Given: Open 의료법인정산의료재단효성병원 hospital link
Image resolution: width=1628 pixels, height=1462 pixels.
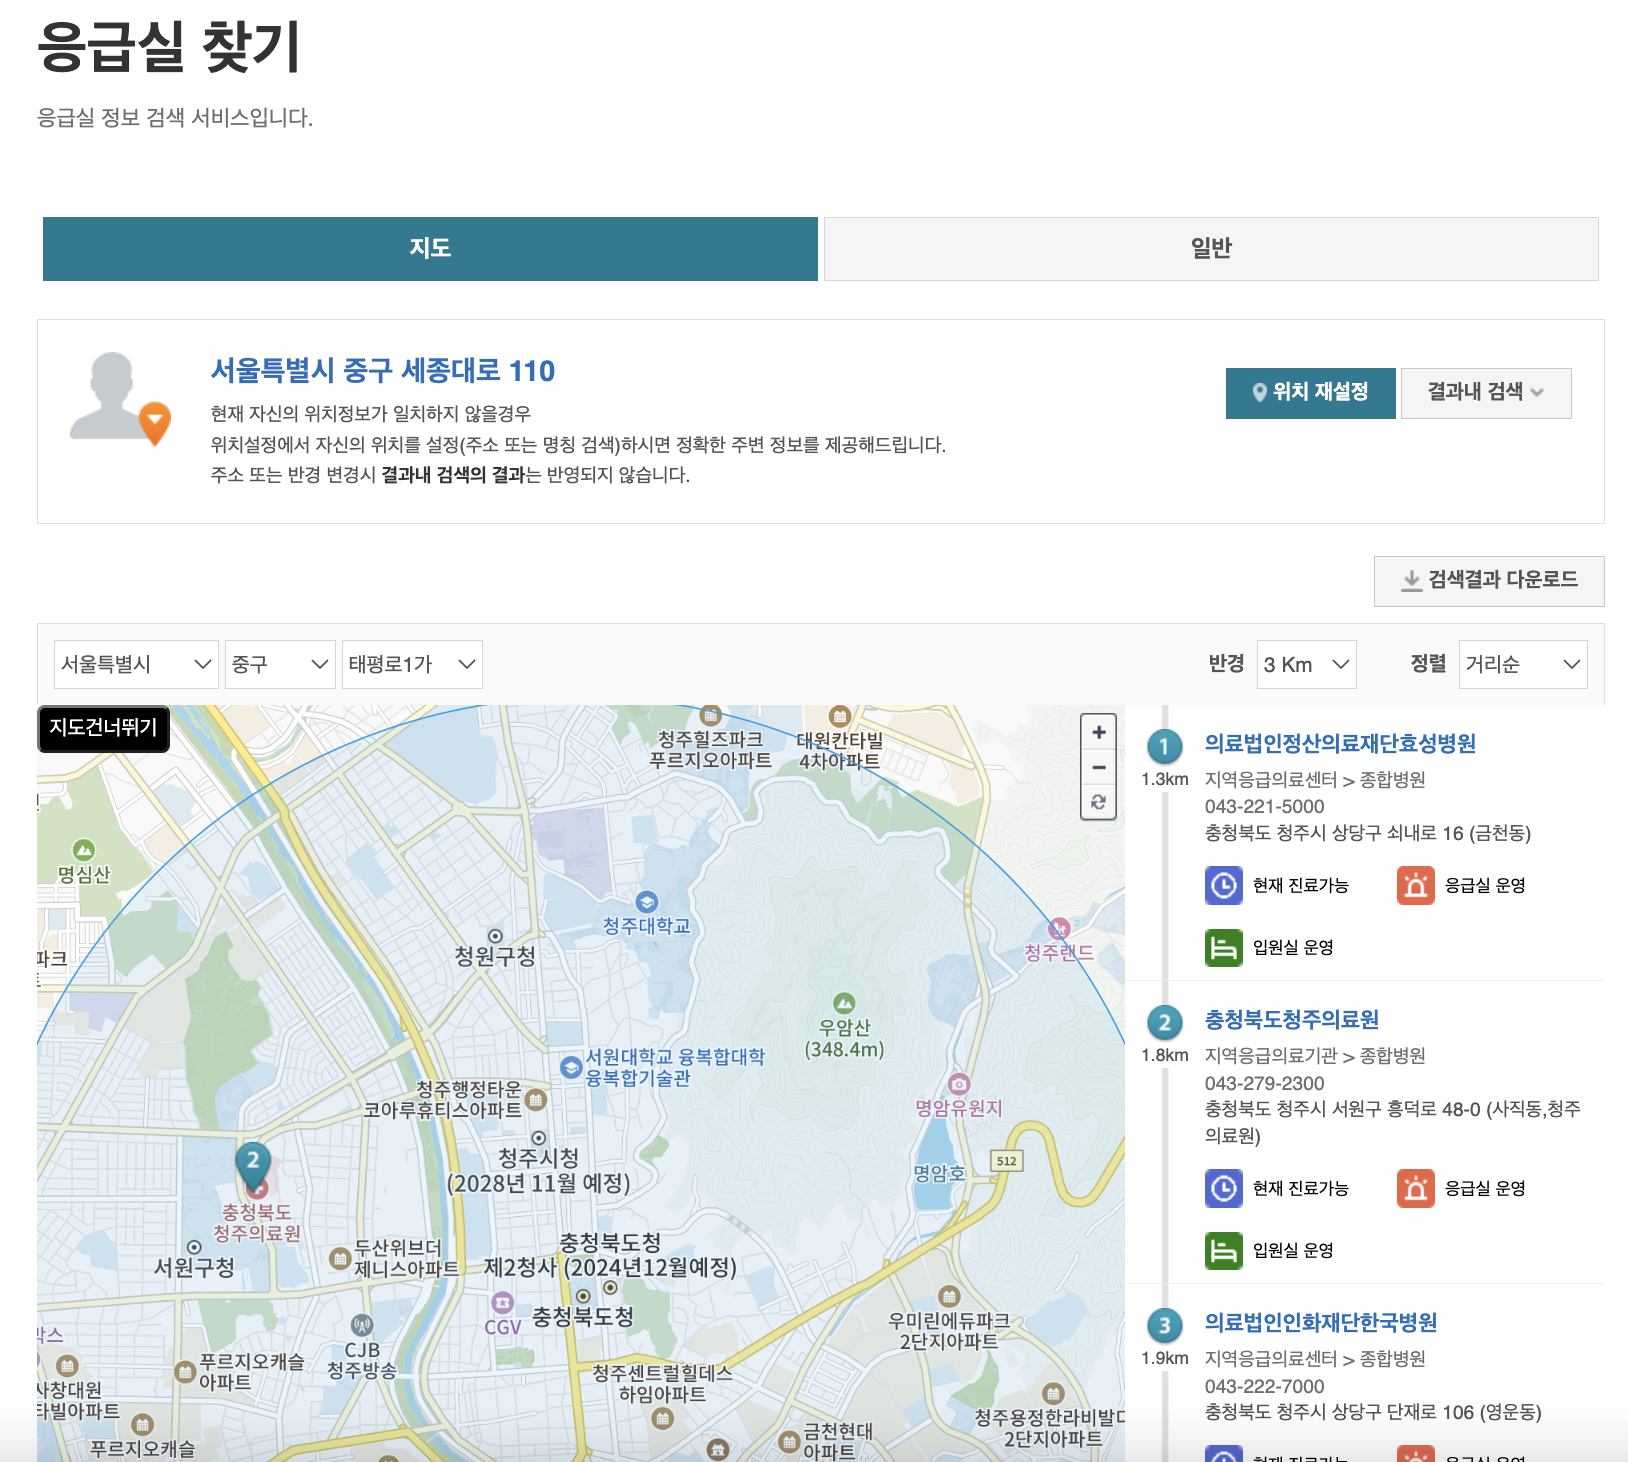Looking at the screenshot, I should pos(1340,743).
